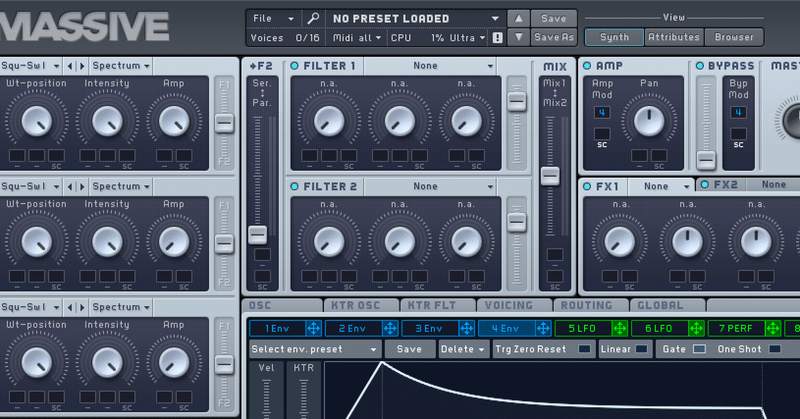Open the File dropdown menu
This screenshot has width=800, height=419.
tap(273, 18)
